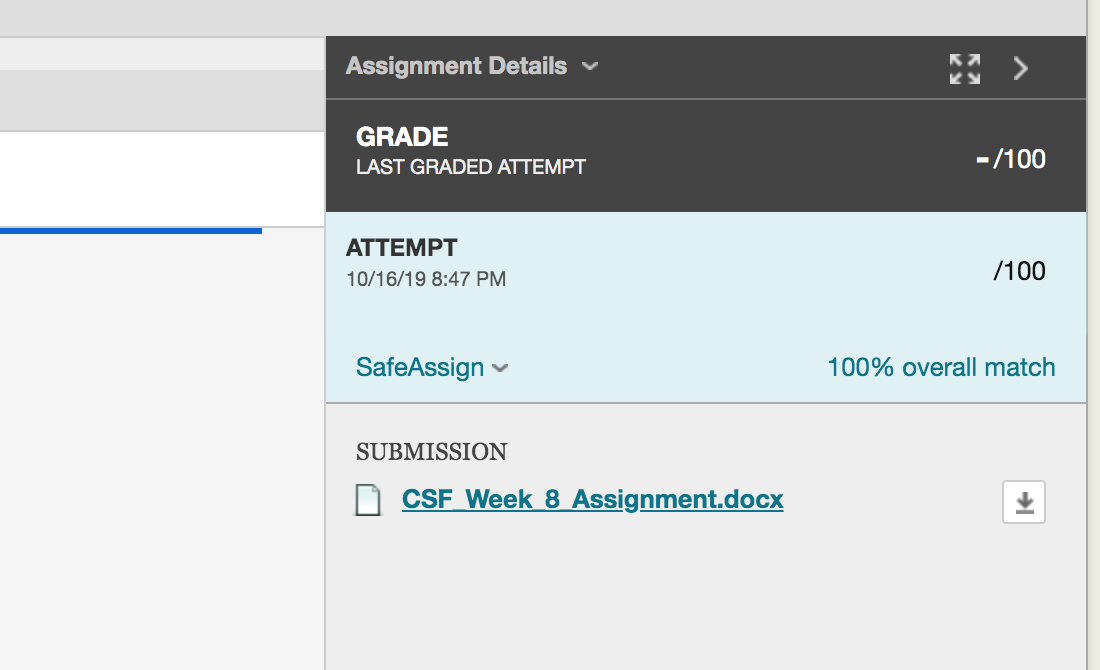Click the white document preview area
Screen dimensions: 1100x670
point(162,179)
